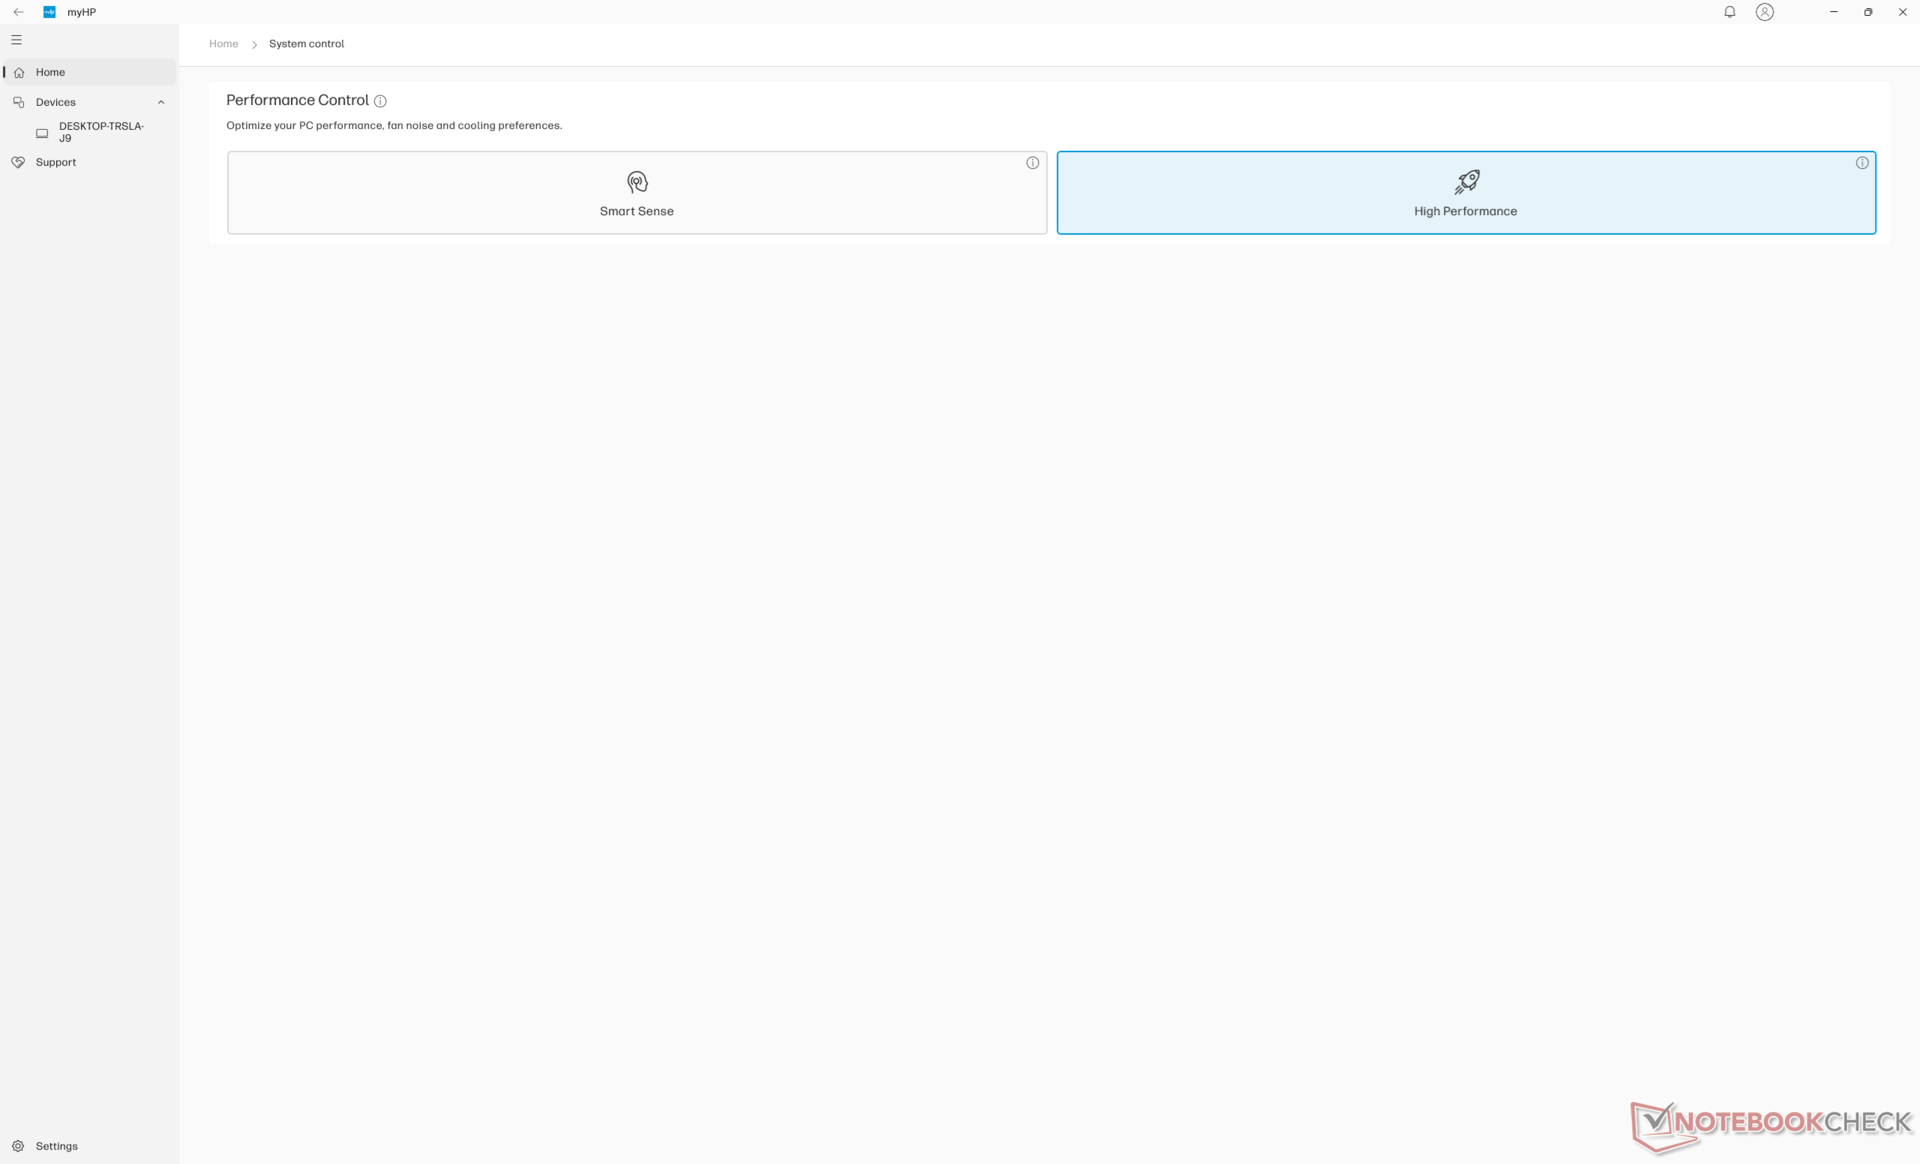
Task: Click info icon on High Performance card
Action: click(x=1861, y=163)
